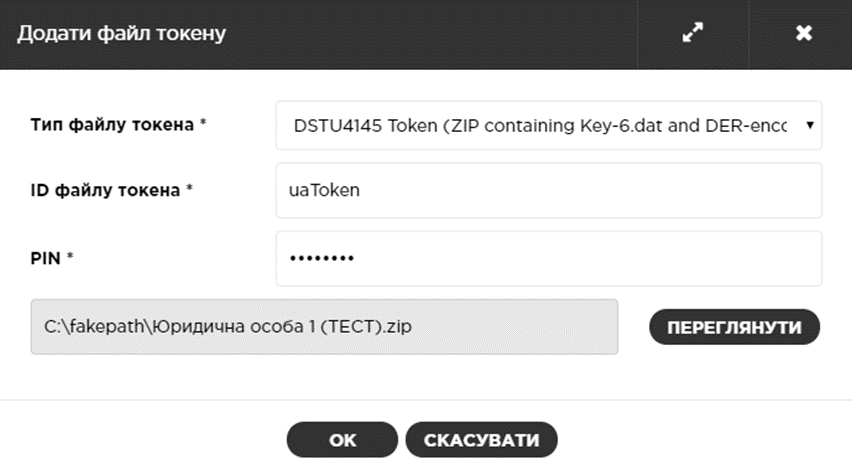Click the arrow on the DSTU4145 Token combo box

coord(808,127)
